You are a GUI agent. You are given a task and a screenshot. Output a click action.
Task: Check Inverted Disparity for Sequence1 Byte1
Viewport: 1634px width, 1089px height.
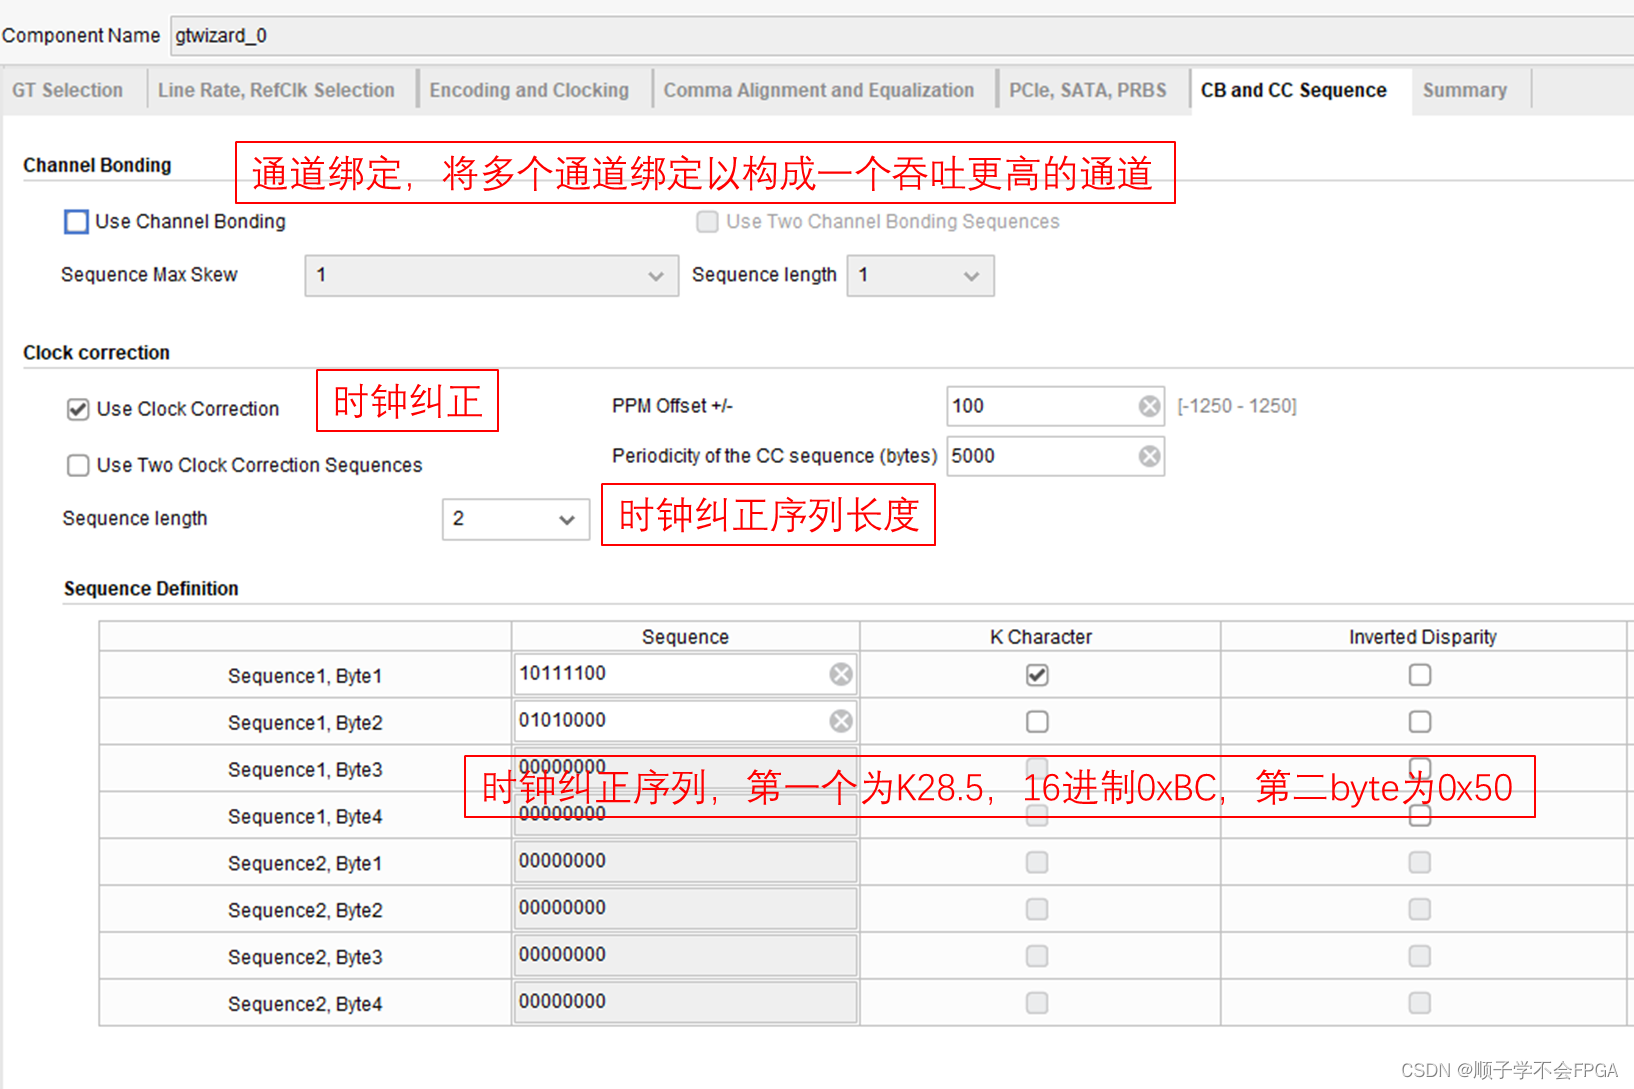tap(1420, 675)
